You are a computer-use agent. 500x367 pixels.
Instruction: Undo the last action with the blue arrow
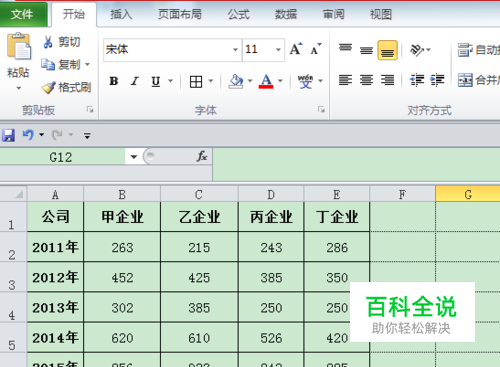[x=28, y=135]
